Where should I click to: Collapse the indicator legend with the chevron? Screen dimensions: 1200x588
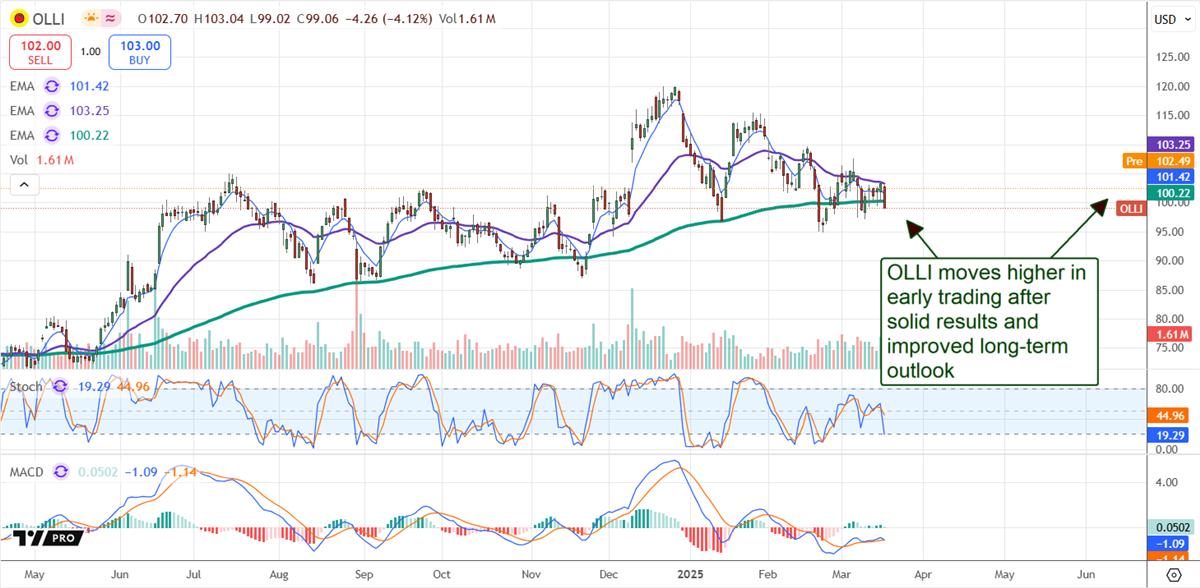24,184
